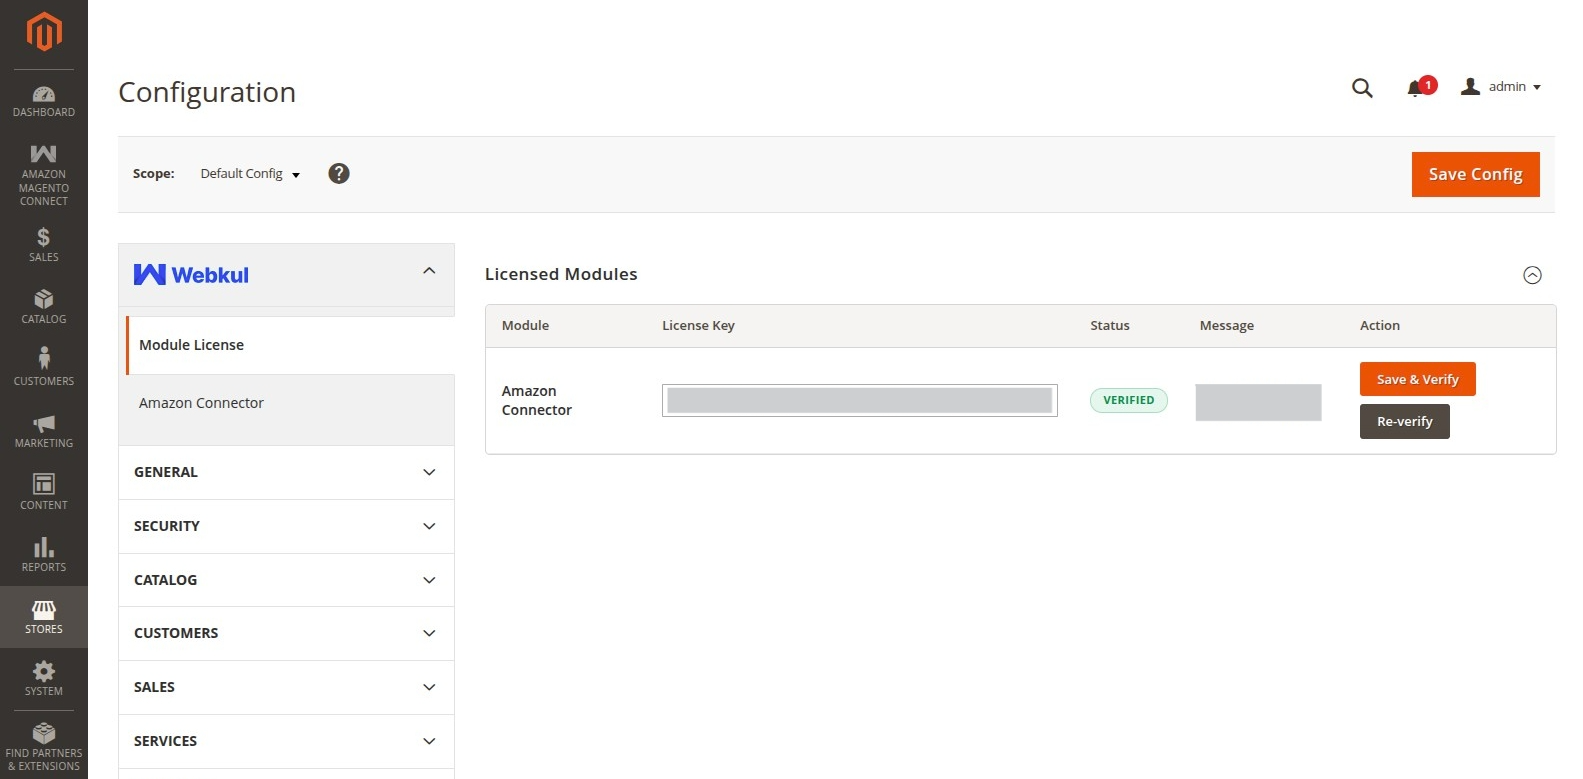Click the search magnifier icon

[x=1362, y=88]
